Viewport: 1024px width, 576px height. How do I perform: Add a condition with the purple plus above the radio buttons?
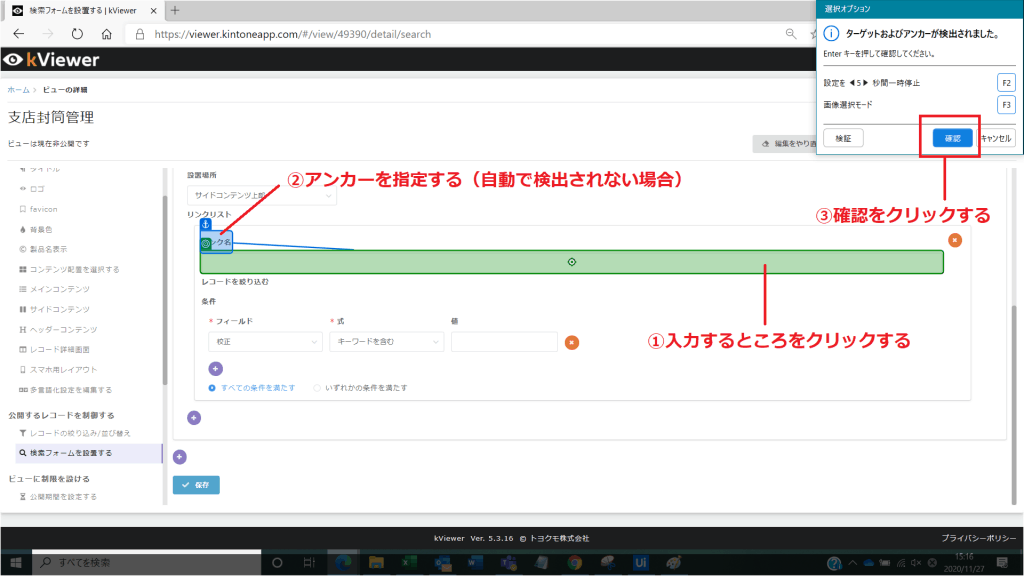(x=215, y=369)
